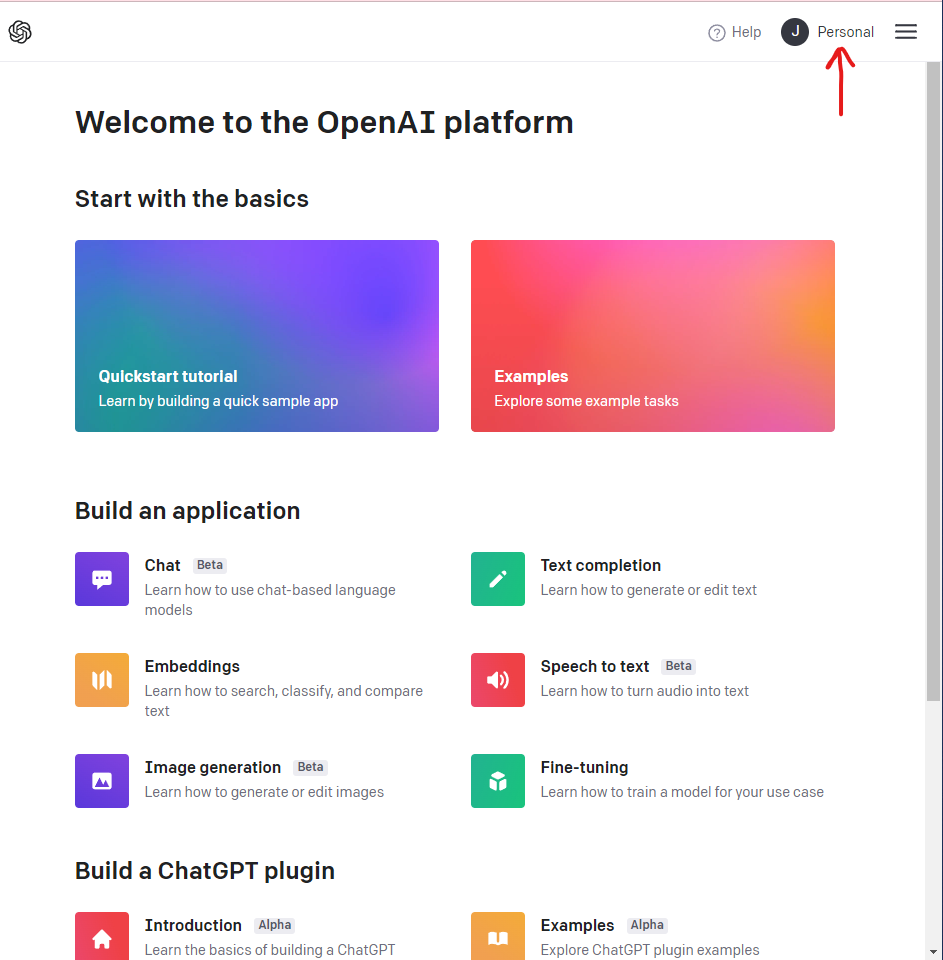
Task: Click 'Build an application' heading
Action: (x=187, y=511)
